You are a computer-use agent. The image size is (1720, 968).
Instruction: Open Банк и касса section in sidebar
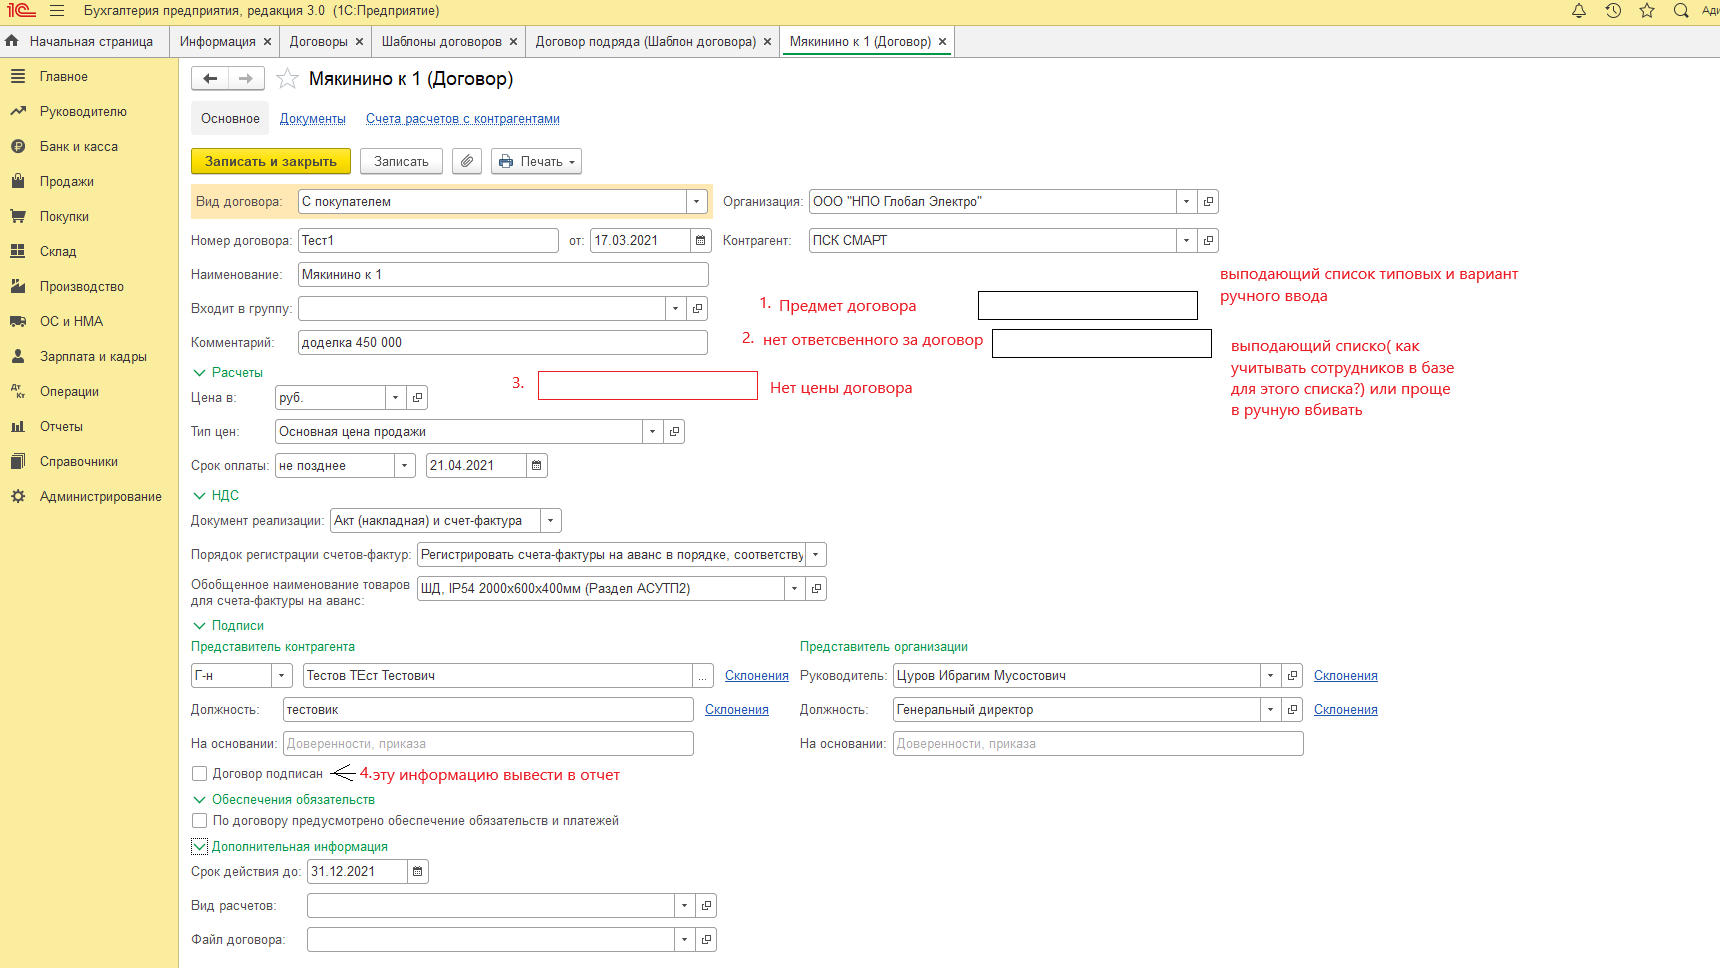(x=78, y=147)
